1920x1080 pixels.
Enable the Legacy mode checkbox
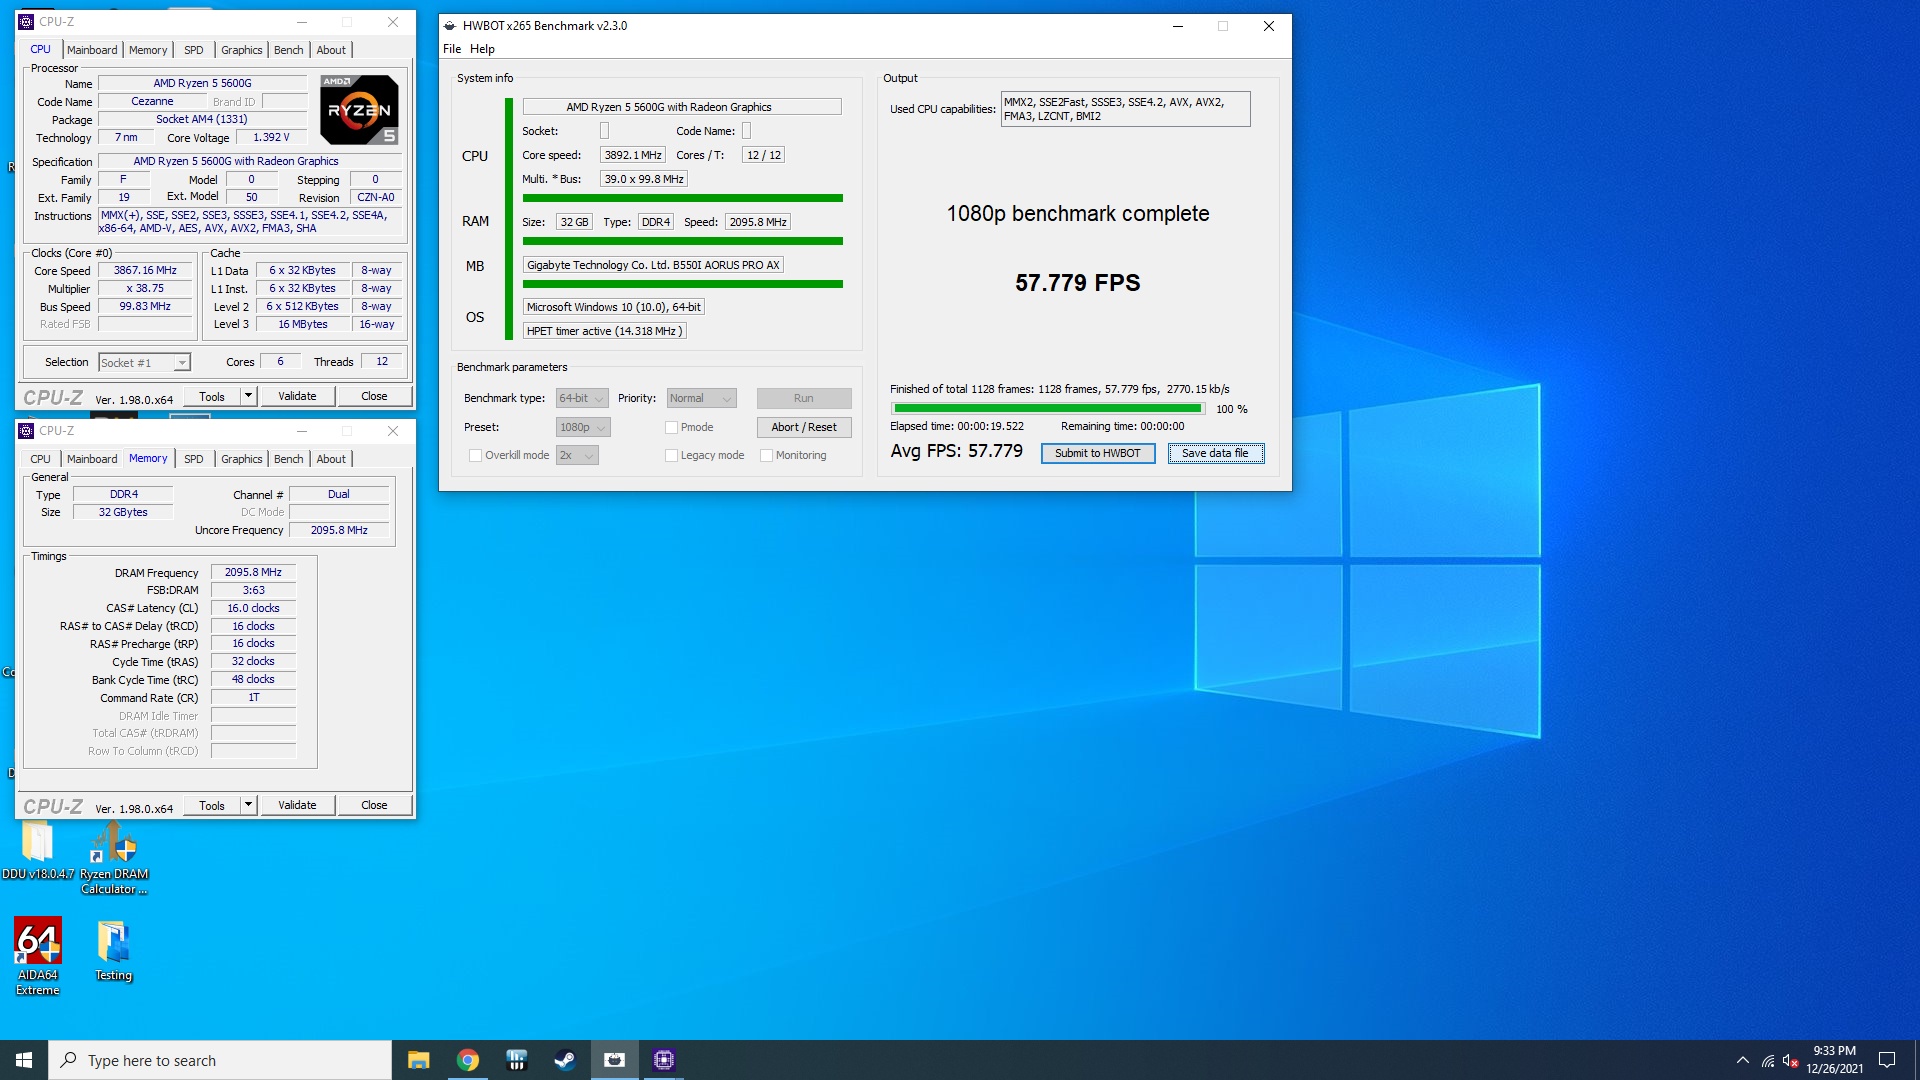[x=672, y=455]
